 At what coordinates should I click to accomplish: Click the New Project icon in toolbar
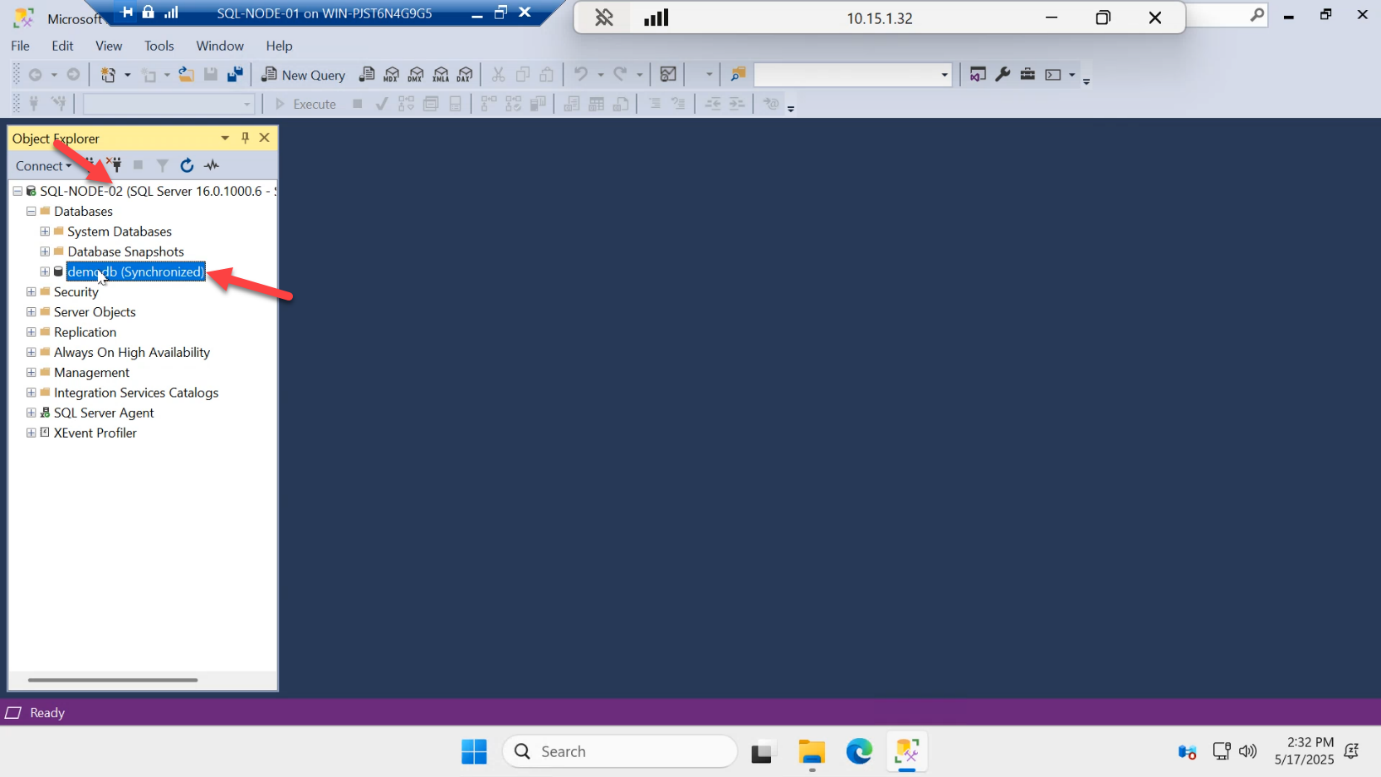(108, 75)
